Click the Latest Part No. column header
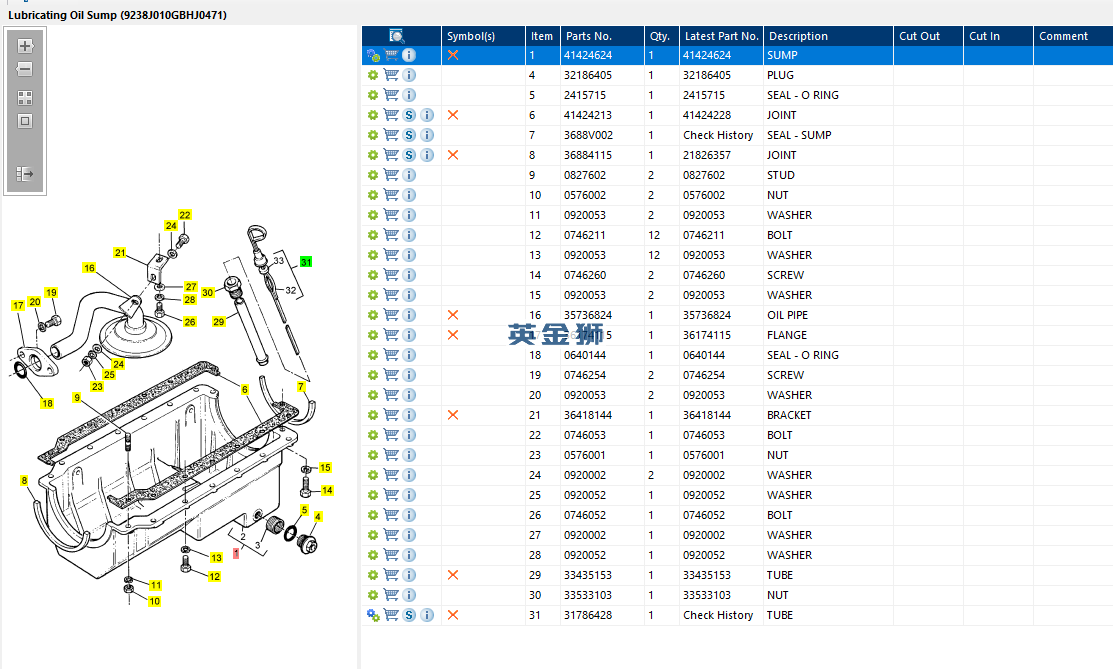Screen dimensions: 1113x669 point(721,36)
